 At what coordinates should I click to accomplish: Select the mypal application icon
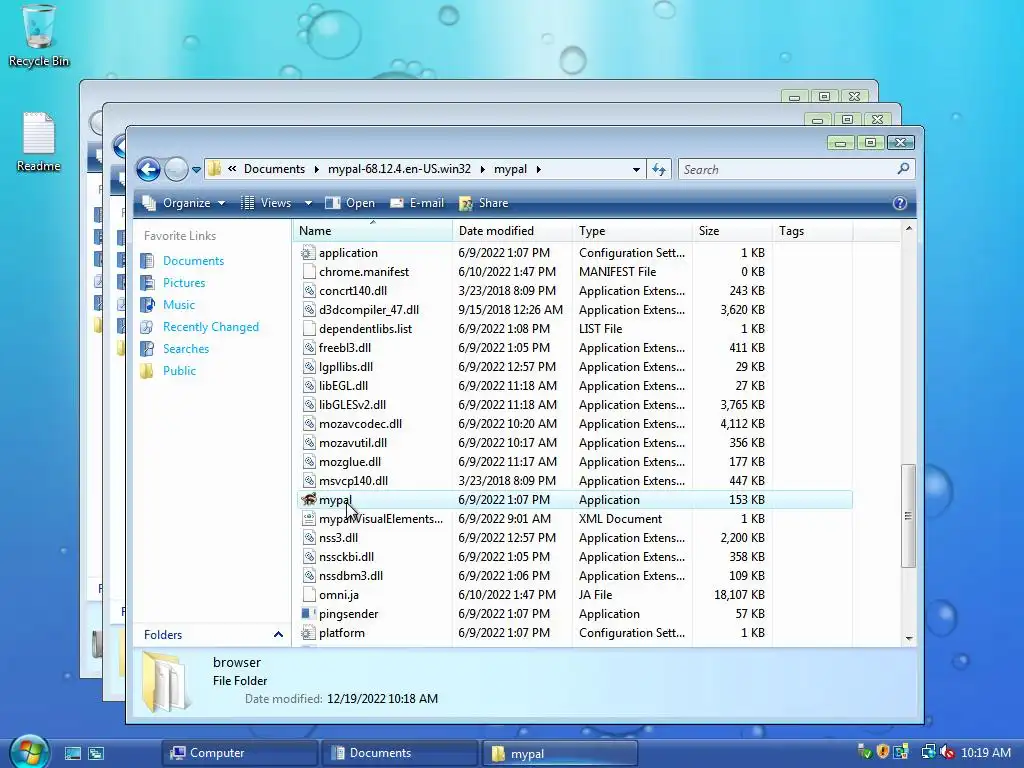[x=308, y=500]
